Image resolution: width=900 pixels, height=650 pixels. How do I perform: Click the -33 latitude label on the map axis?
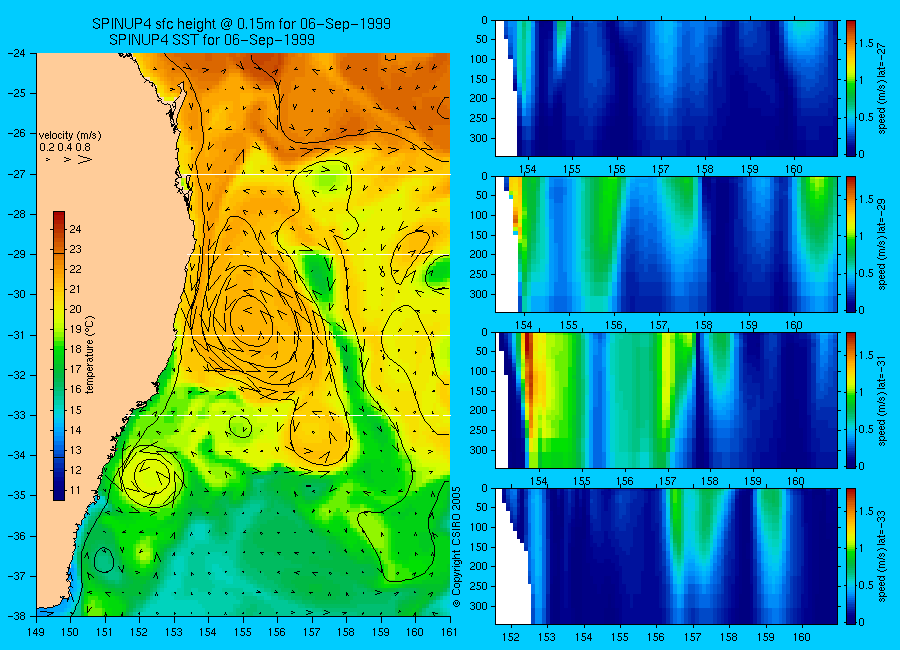17,415
